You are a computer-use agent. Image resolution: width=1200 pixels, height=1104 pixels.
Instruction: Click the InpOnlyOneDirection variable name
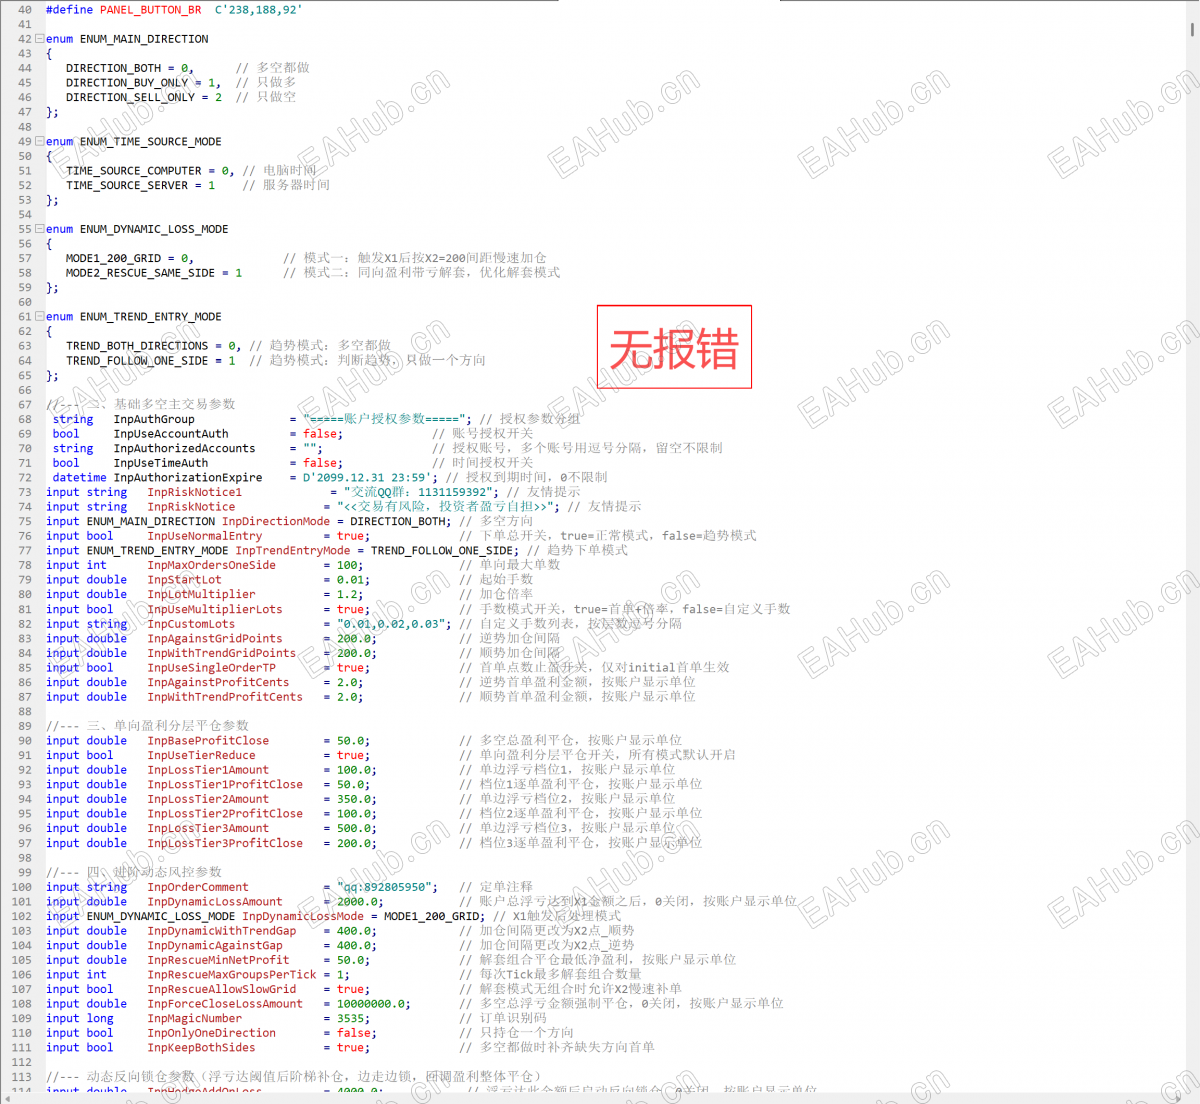tap(211, 1033)
